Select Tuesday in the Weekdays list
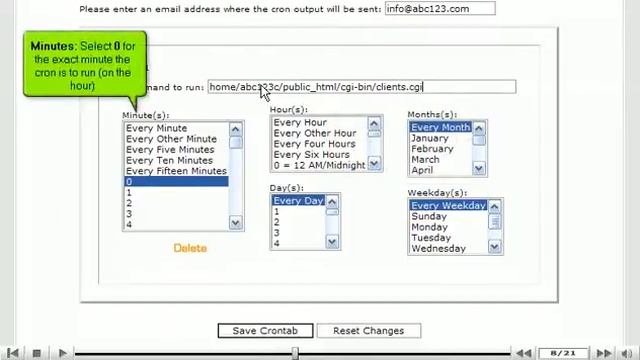Screen dimensions: 640x360 pyautogui.click(x=449, y=238)
